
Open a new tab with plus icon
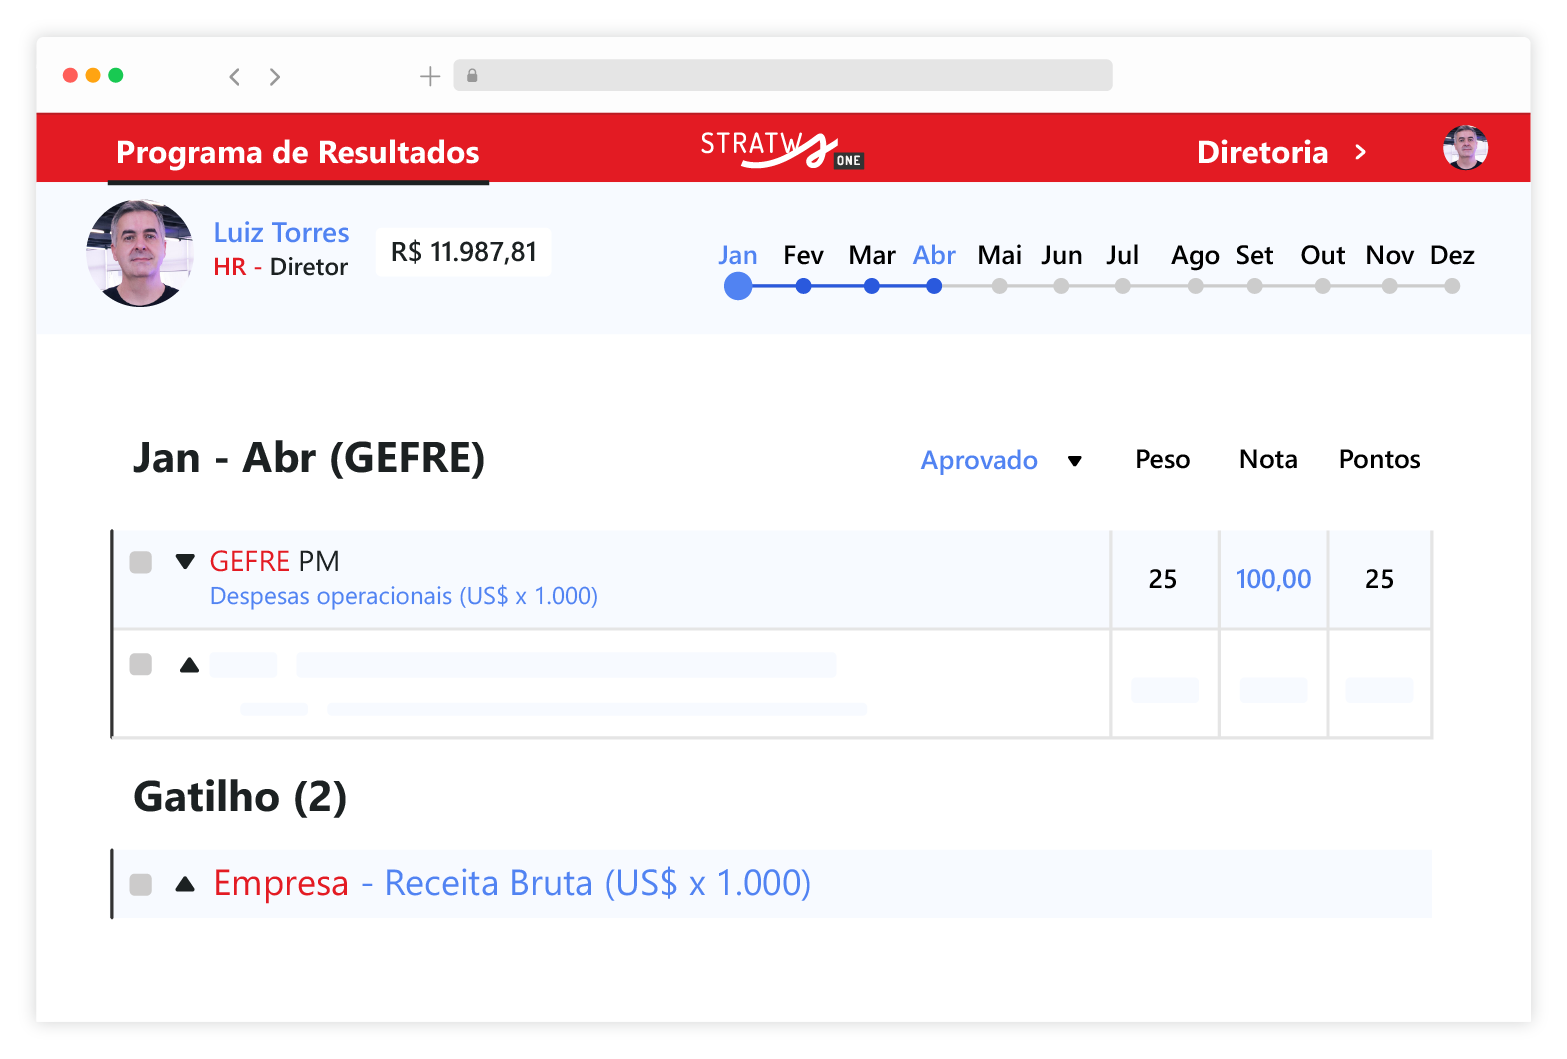pos(430,76)
